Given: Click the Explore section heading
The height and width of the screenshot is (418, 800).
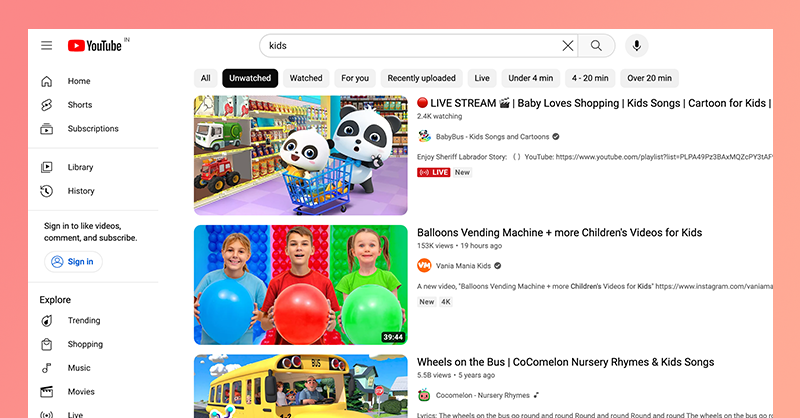Looking at the screenshot, I should (x=55, y=300).
